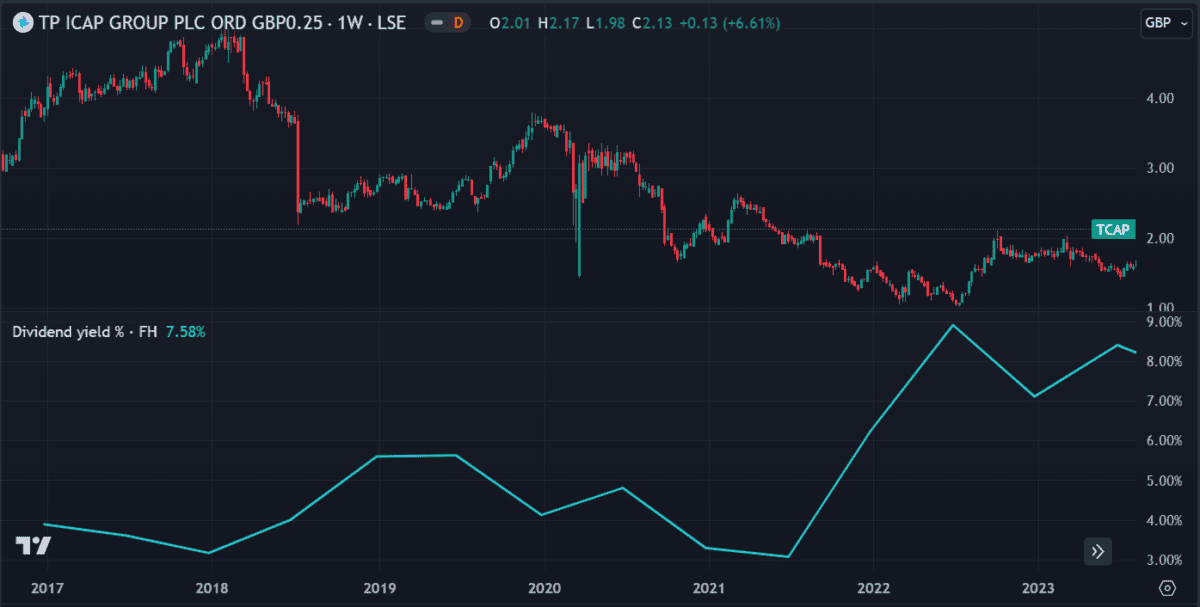Click the dividend yield line's highest peak
This screenshot has height=607, width=1200.
coord(952,325)
